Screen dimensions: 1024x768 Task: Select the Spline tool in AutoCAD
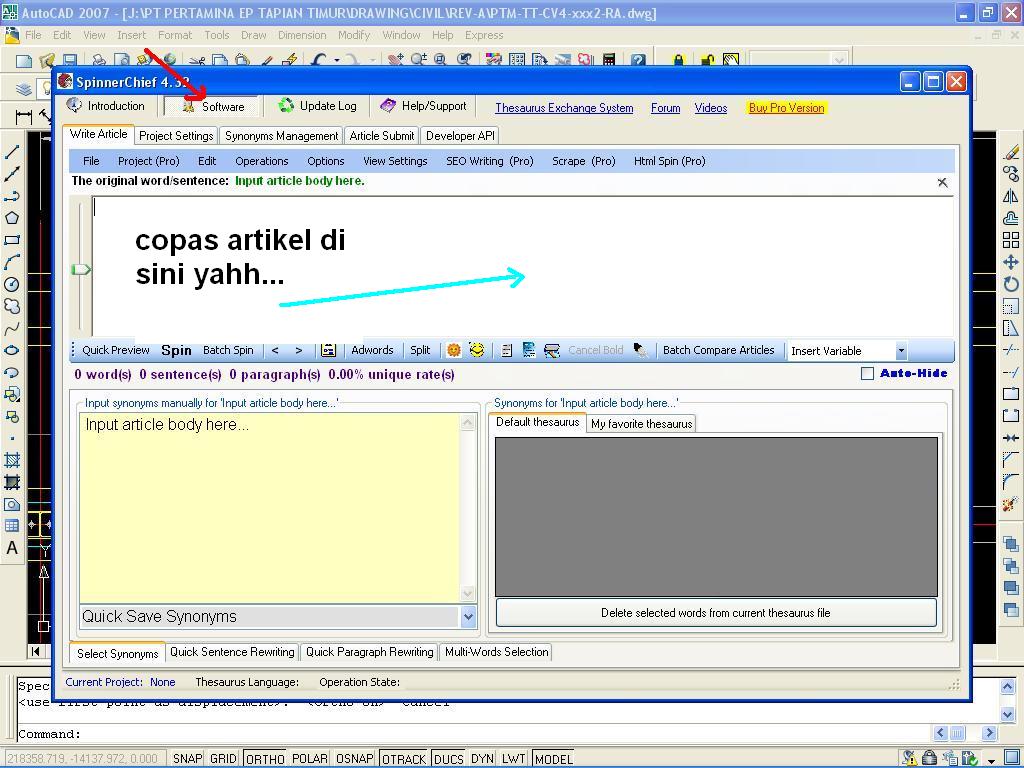(x=12, y=328)
